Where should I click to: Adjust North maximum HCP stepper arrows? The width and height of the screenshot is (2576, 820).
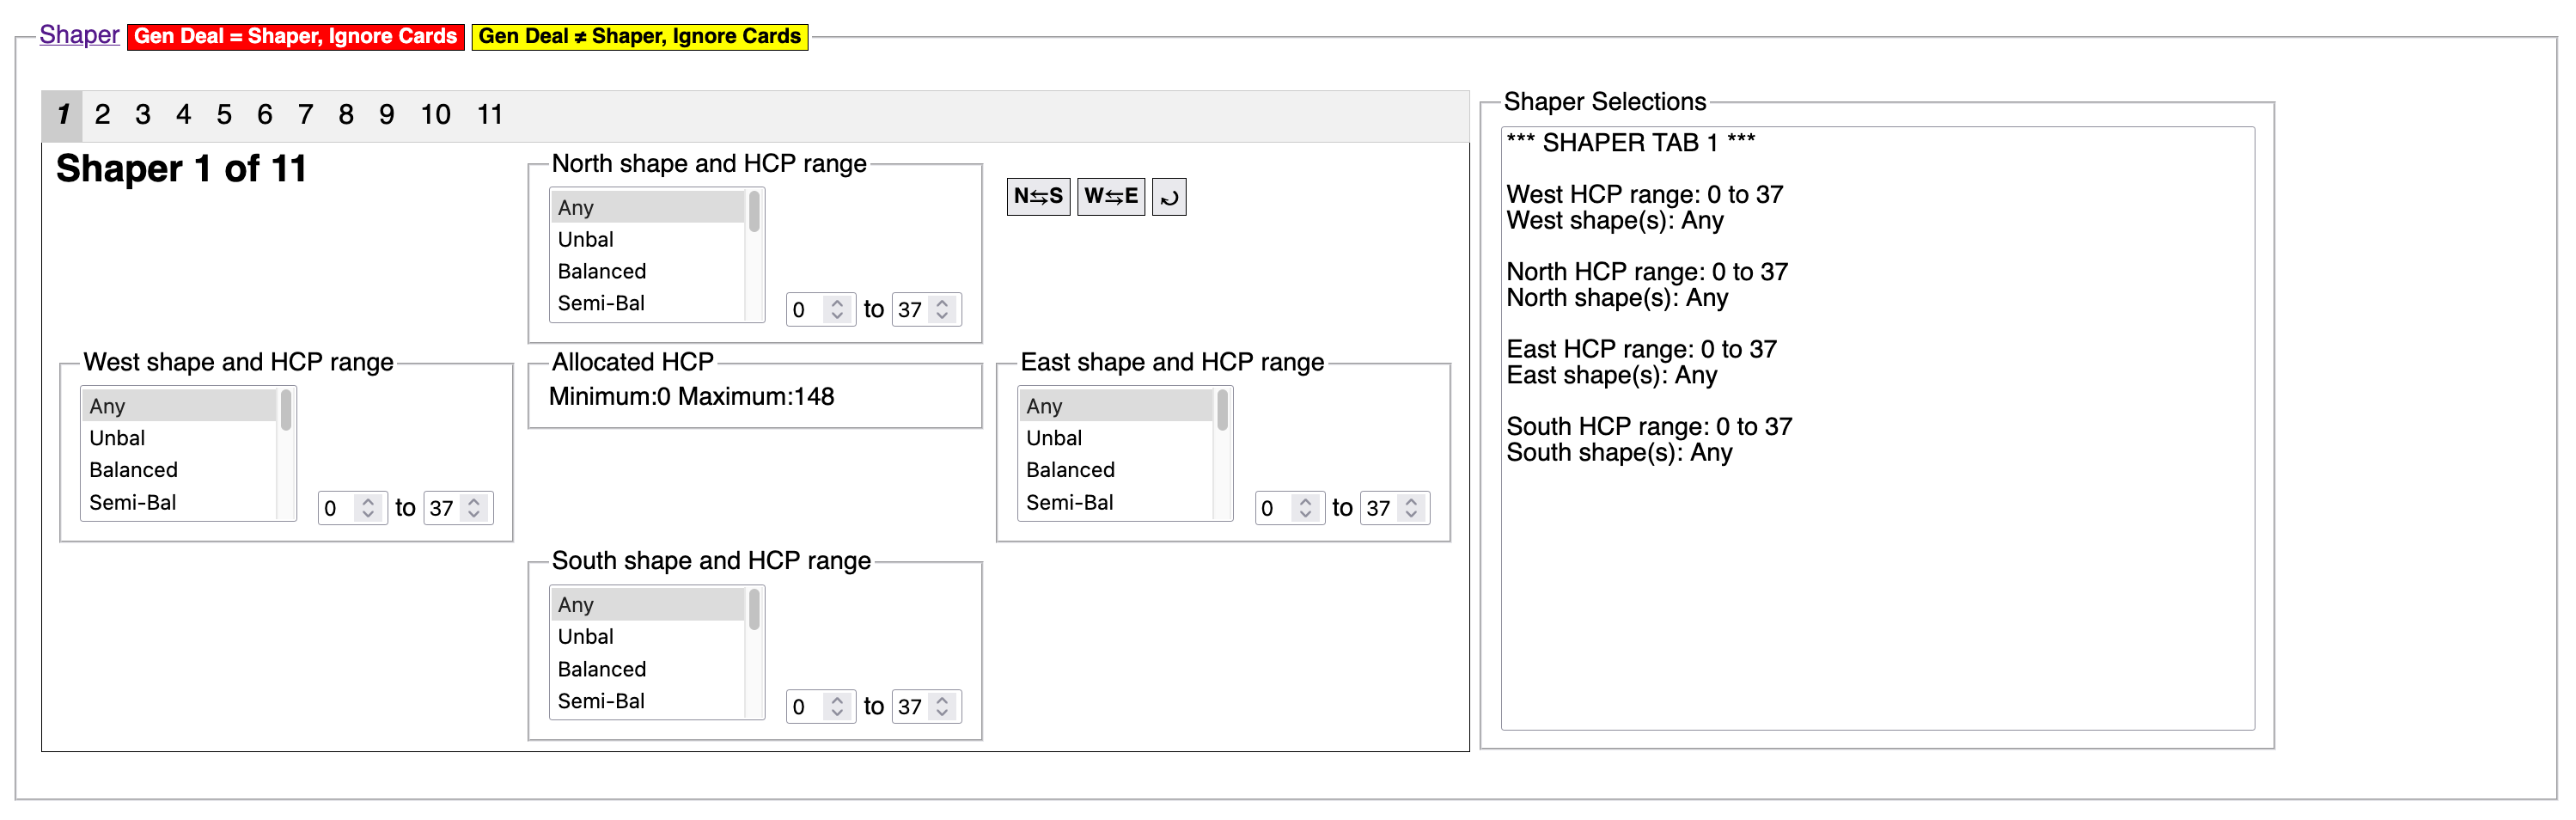pos(942,310)
